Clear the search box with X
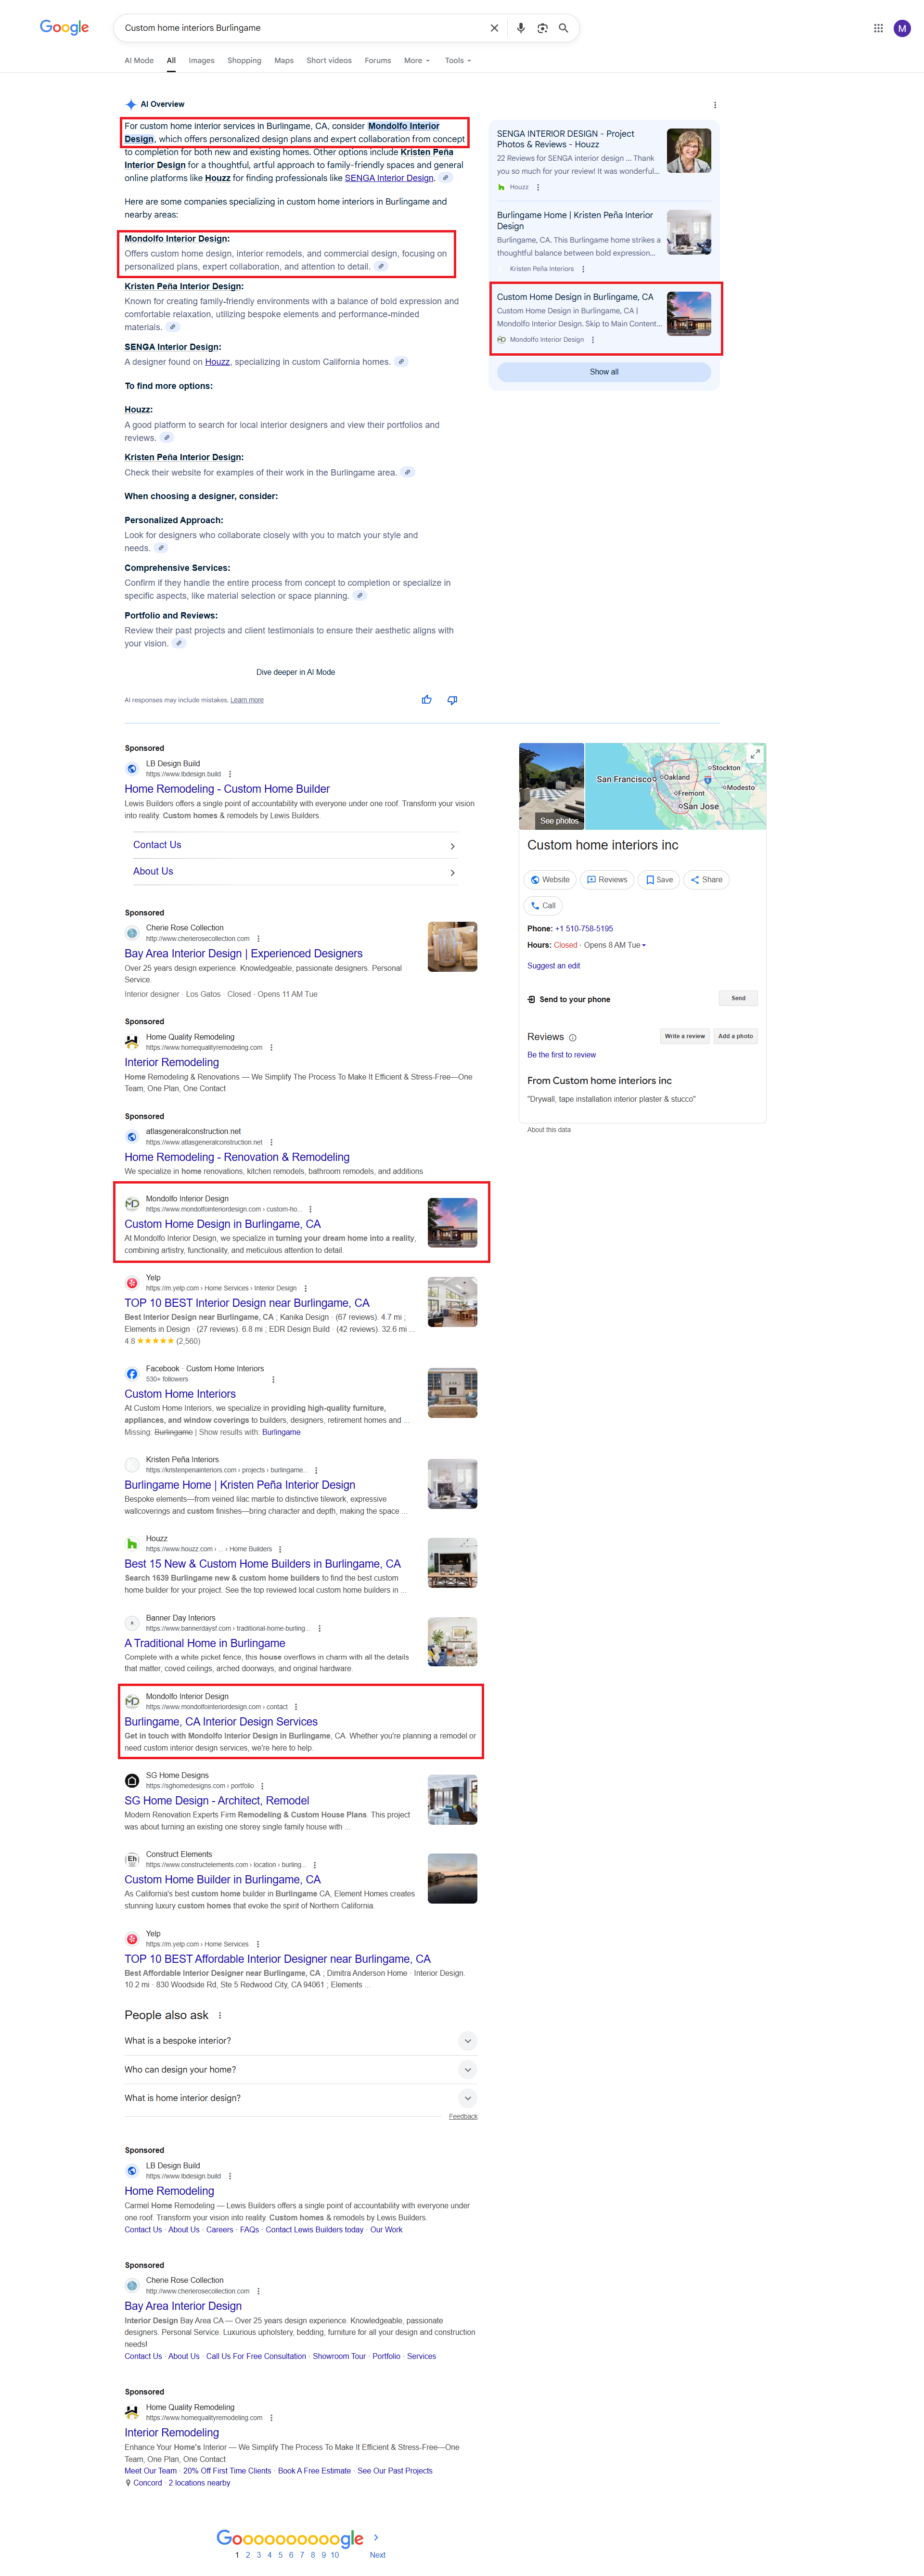 click(x=494, y=28)
